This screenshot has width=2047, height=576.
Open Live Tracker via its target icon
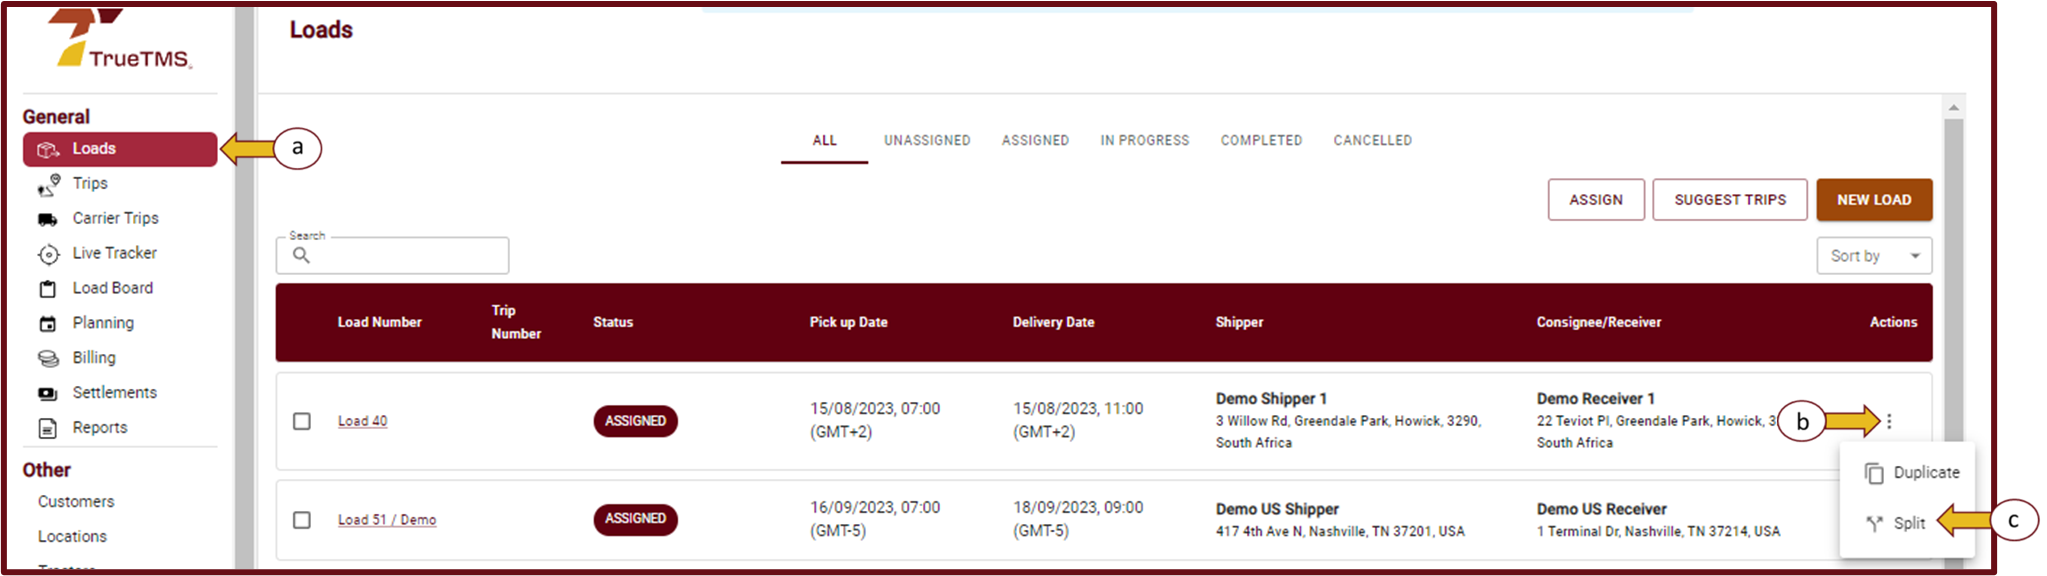pos(48,254)
